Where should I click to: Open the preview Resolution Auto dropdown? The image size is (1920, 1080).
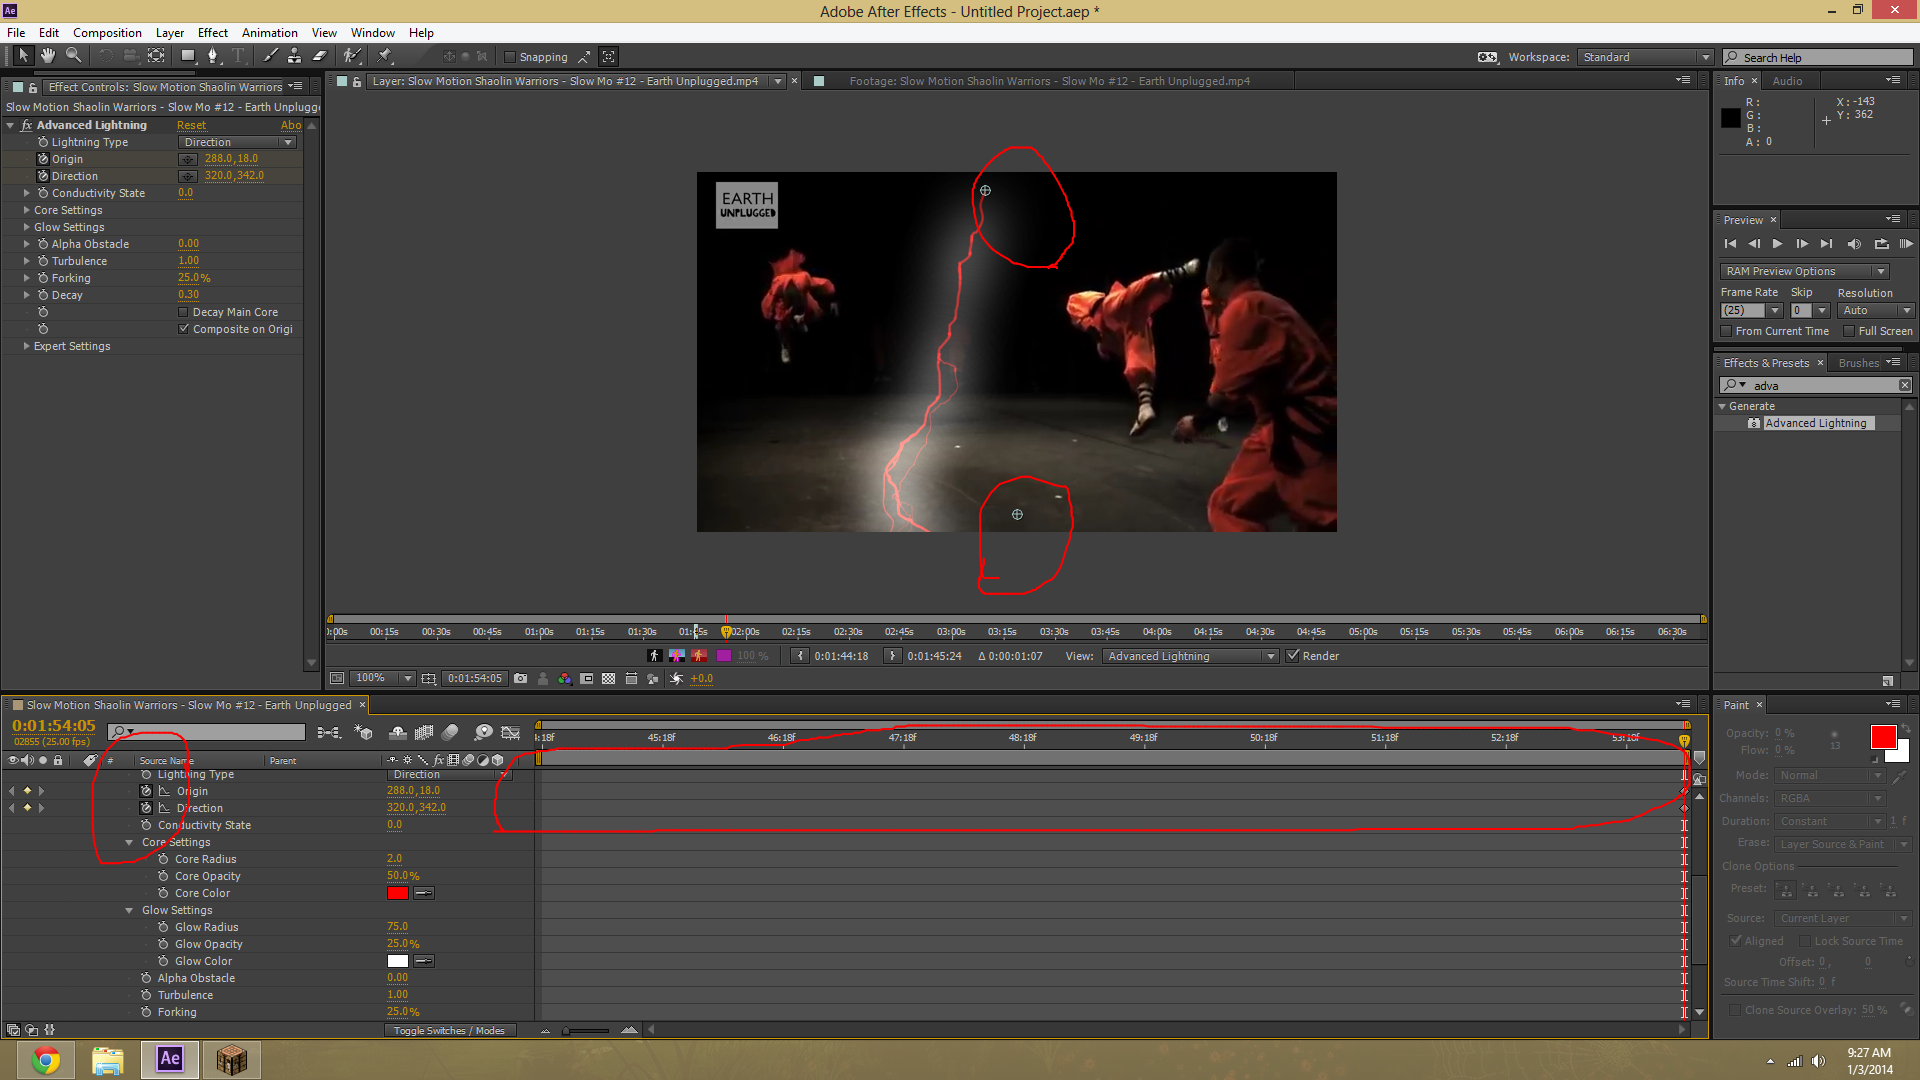(1875, 311)
